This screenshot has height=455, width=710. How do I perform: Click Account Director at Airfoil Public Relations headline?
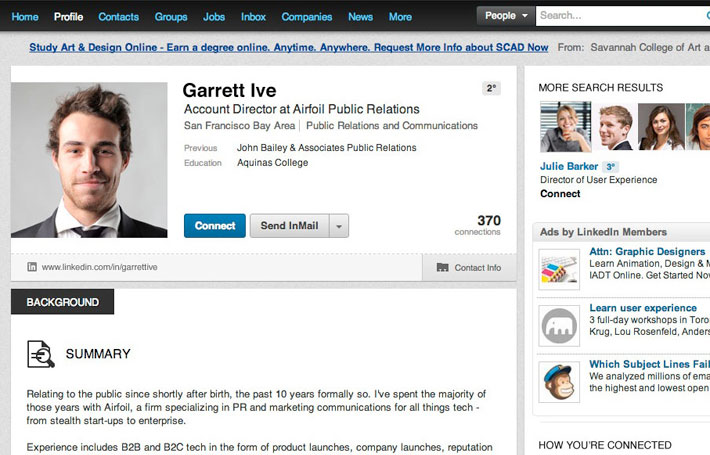(x=302, y=109)
